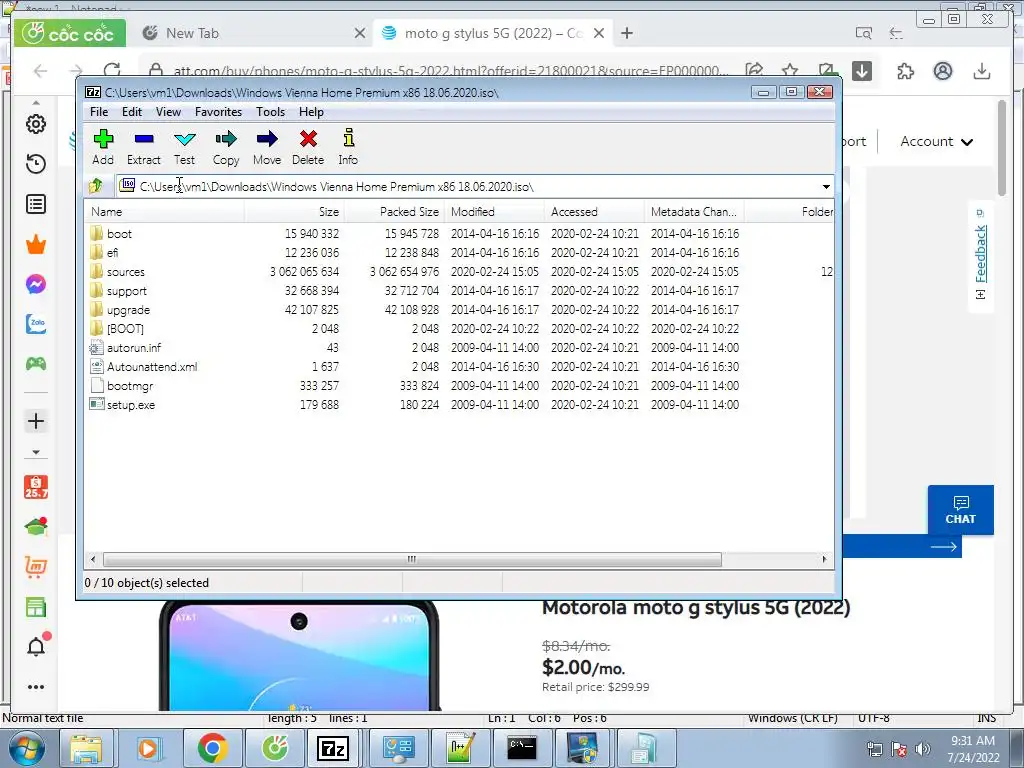1024x768 pixels.
Task: Open browser extensions puzzle icon
Action: (x=905, y=71)
